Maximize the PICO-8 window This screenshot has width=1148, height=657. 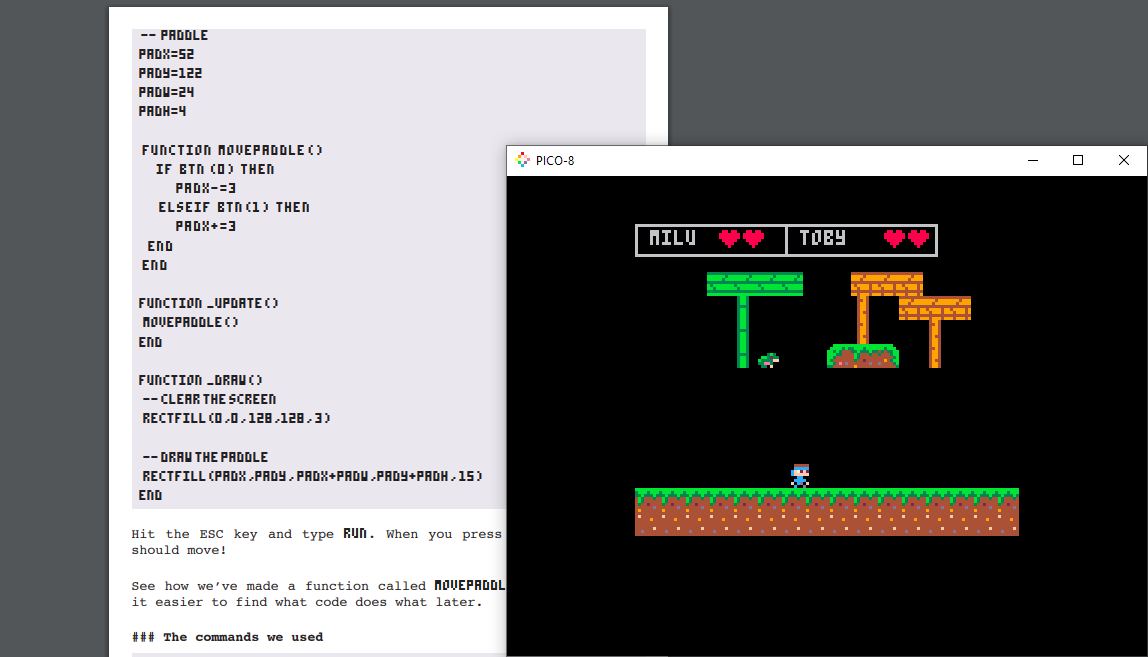coord(1078,160)
